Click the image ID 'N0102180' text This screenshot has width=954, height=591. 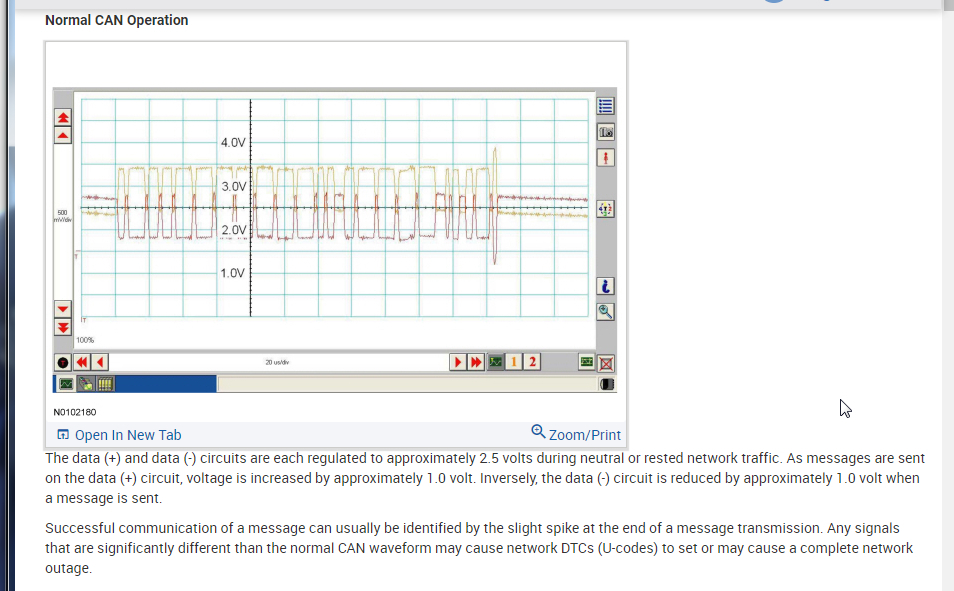pyautogui.click(x=75, y=412)
